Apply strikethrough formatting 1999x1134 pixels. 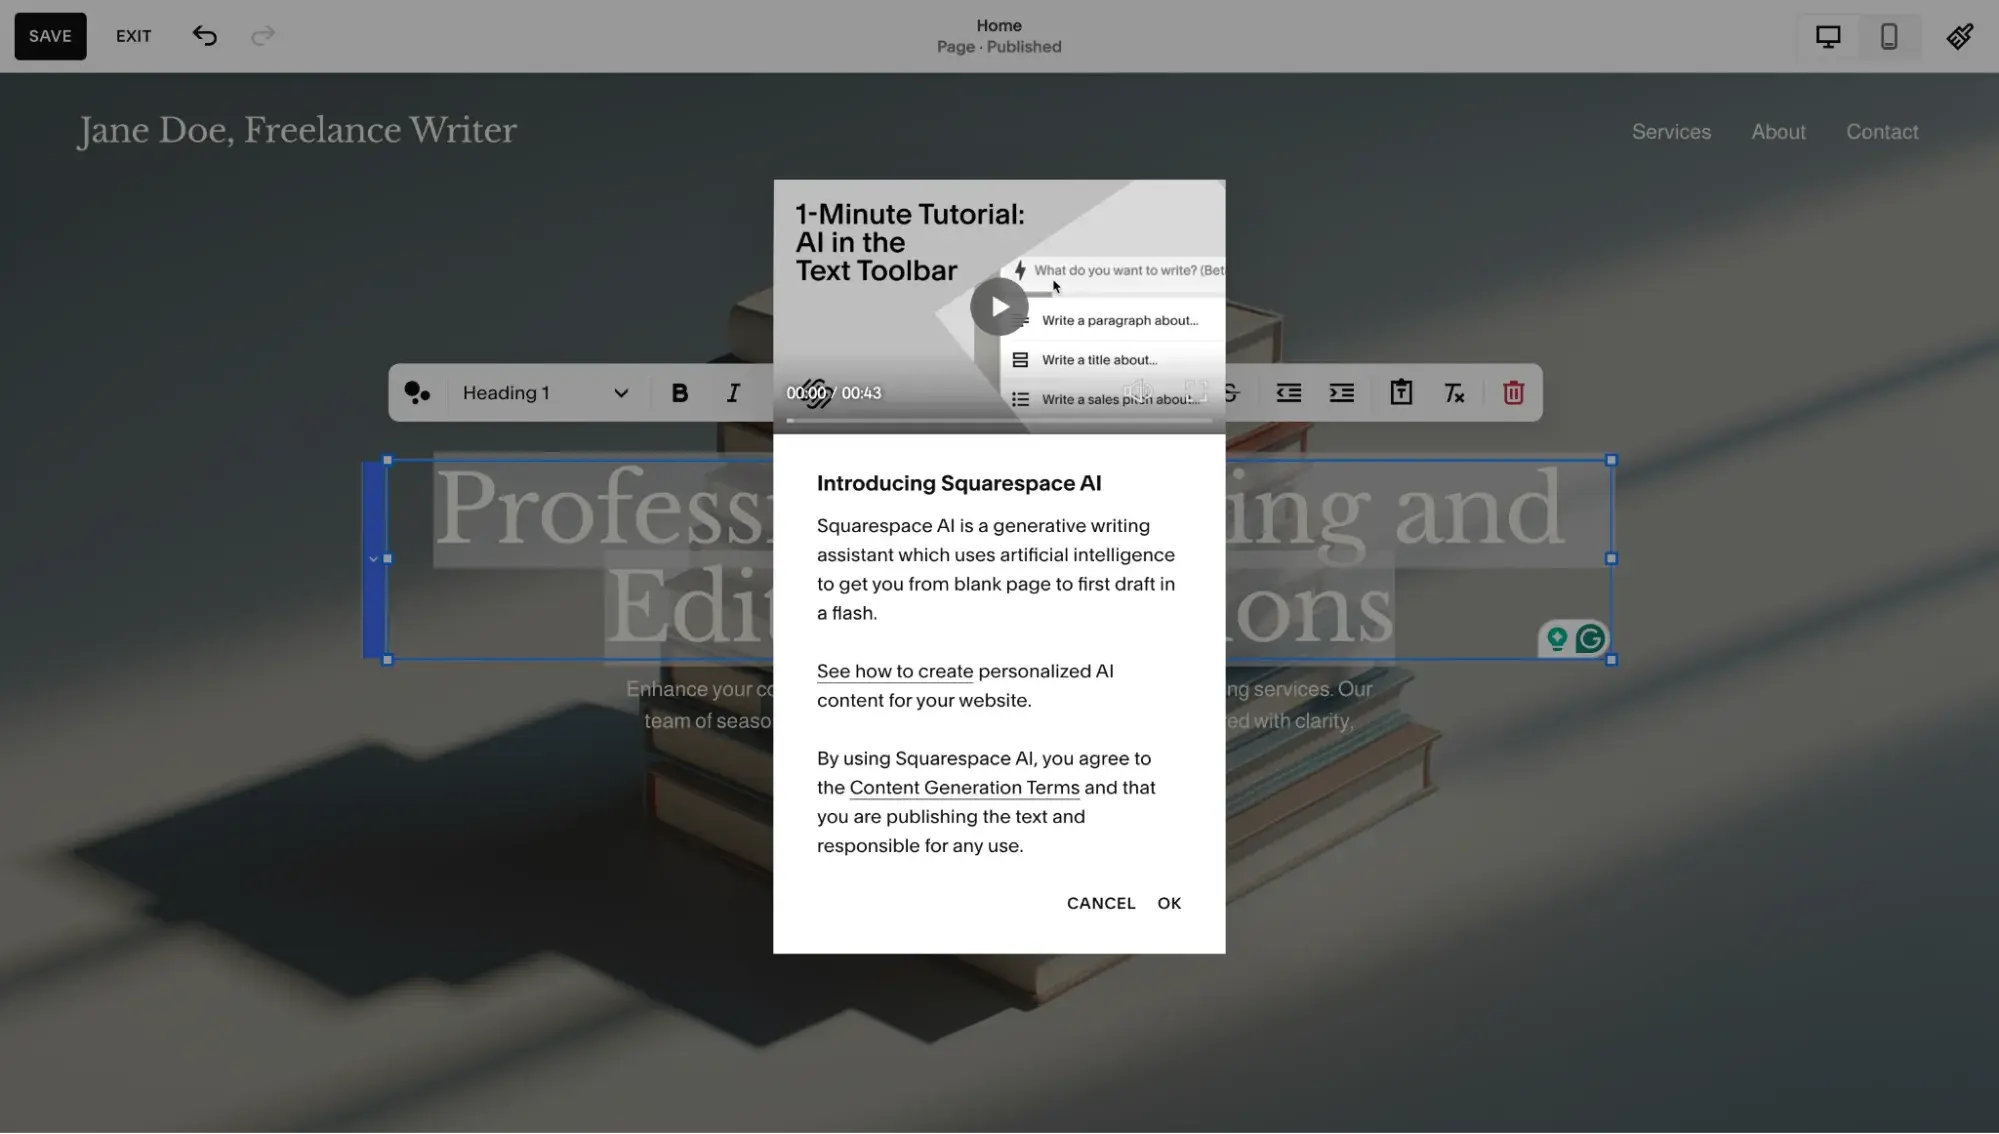pyautogui.click(x=1231, y=393)
